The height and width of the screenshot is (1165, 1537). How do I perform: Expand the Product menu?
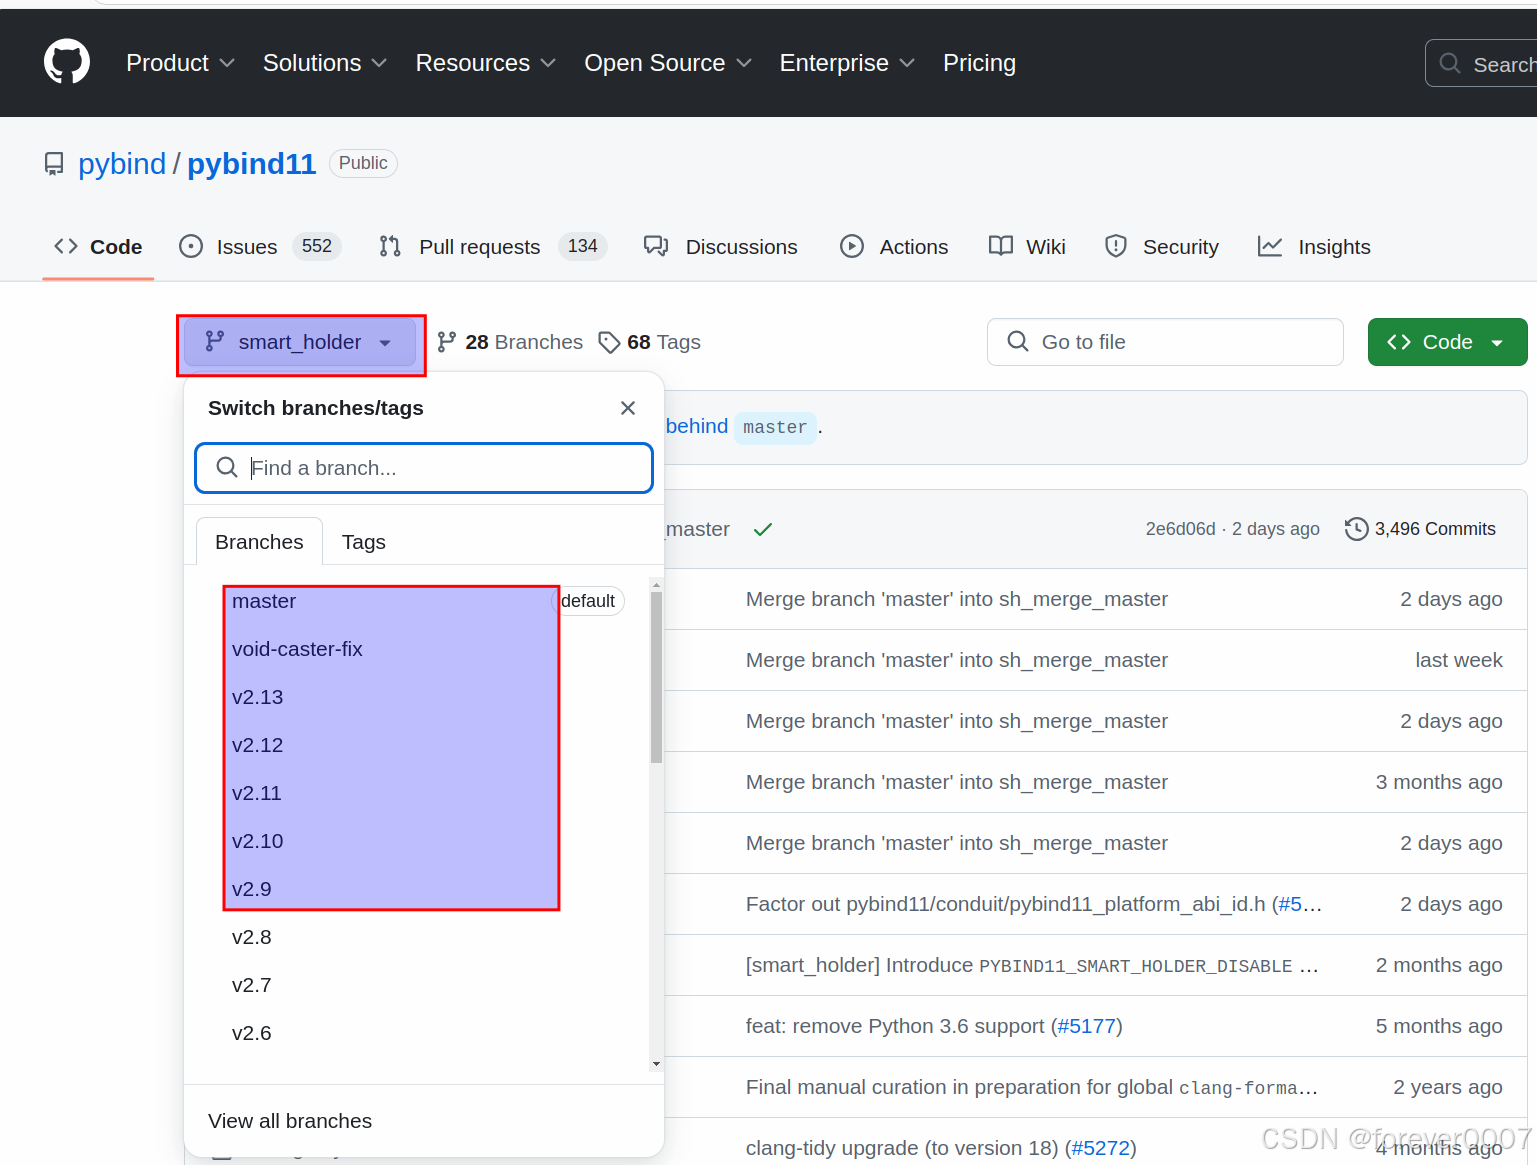180,63
